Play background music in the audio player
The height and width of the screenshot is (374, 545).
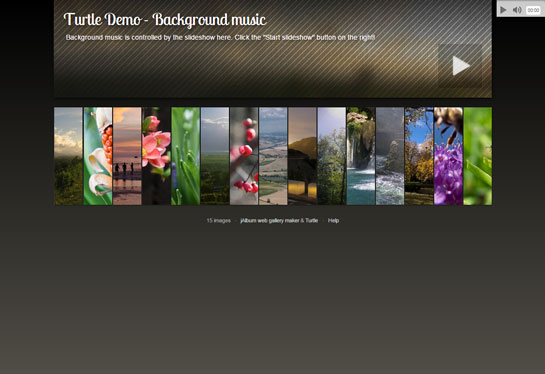[x=503, y=10]
